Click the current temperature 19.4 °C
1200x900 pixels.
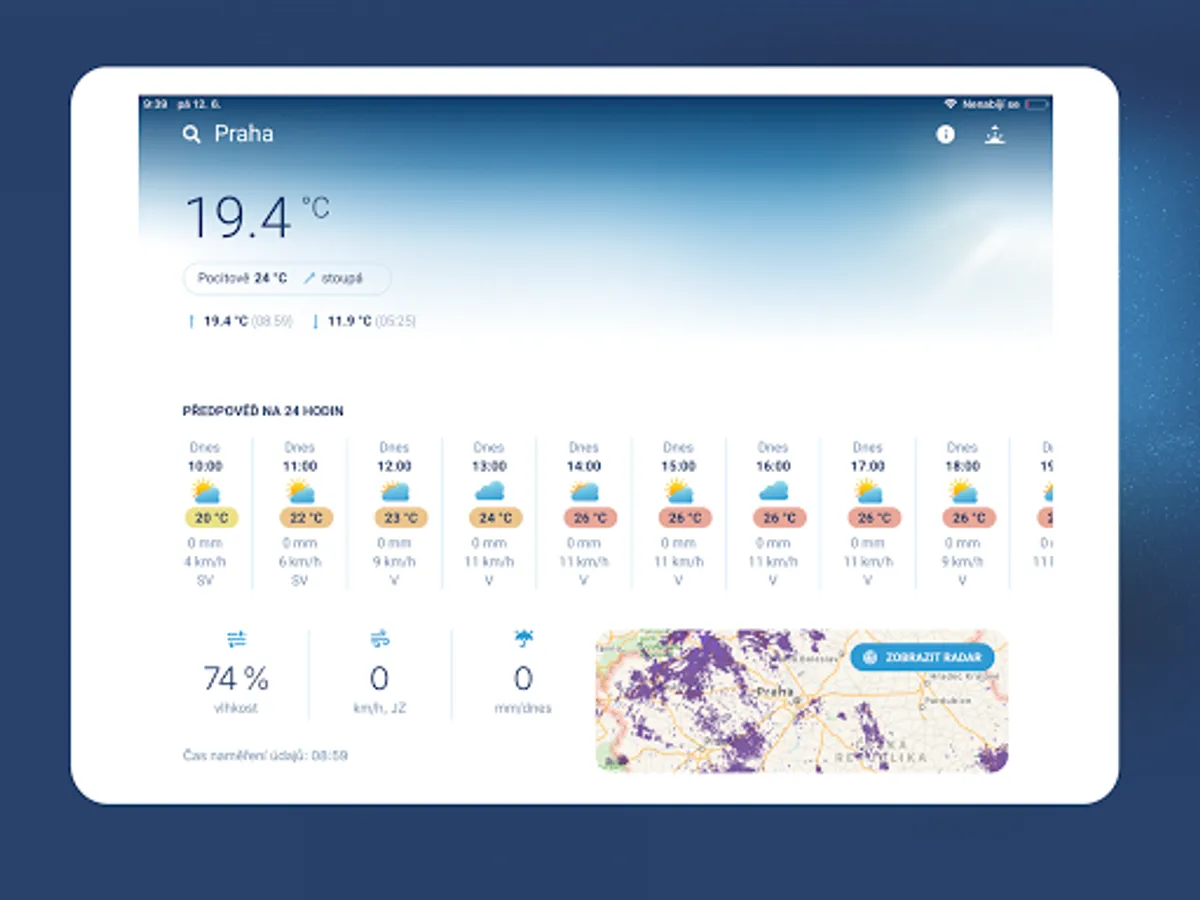click(x=257, y=217)
